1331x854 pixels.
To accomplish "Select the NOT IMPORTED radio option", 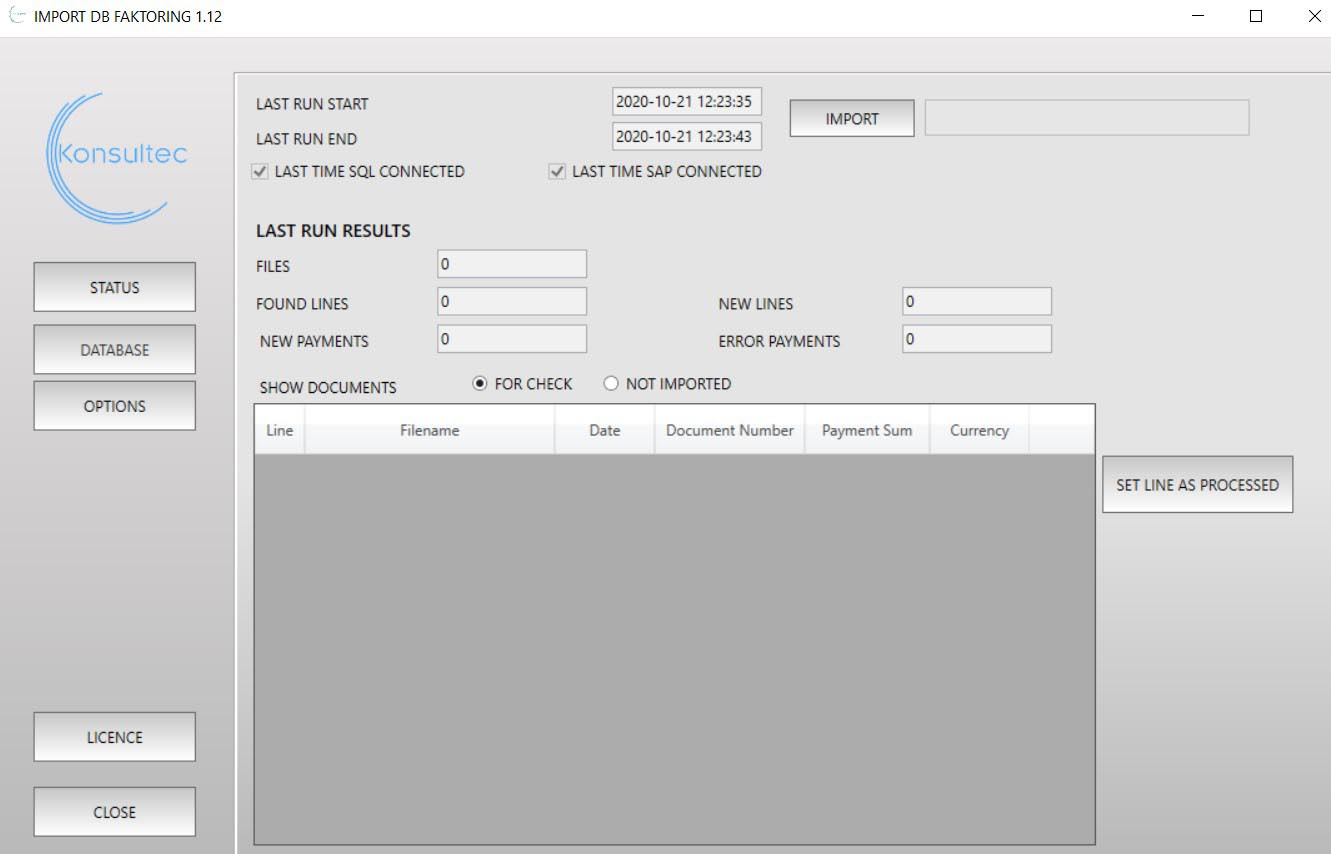I will point(611,383).
